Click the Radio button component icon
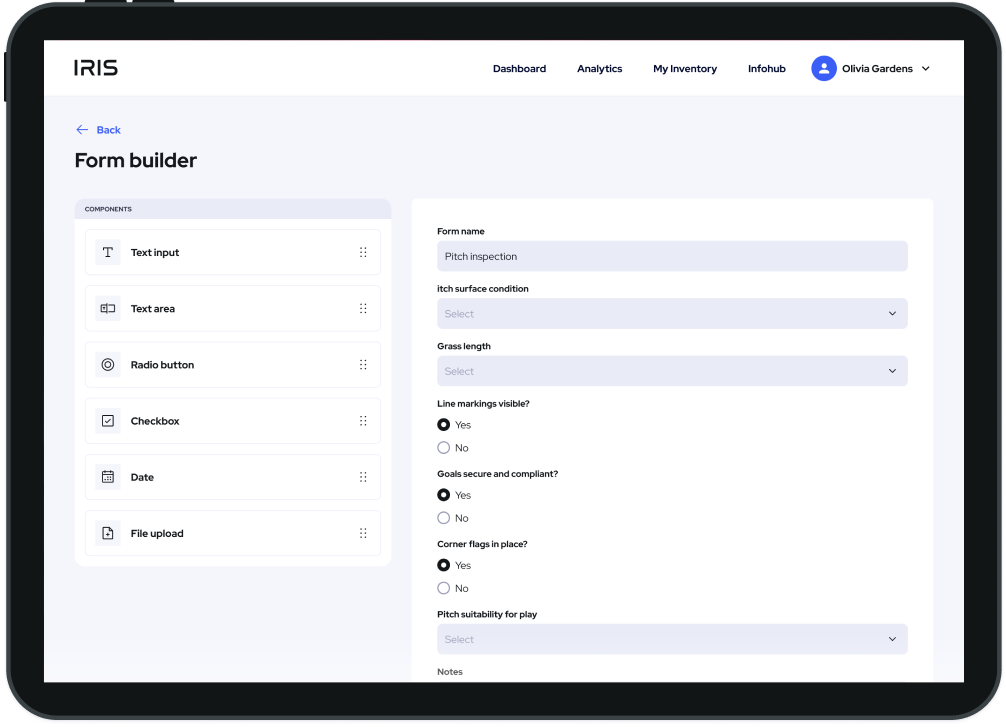1006x727 pixels. (x=107, y=364)
